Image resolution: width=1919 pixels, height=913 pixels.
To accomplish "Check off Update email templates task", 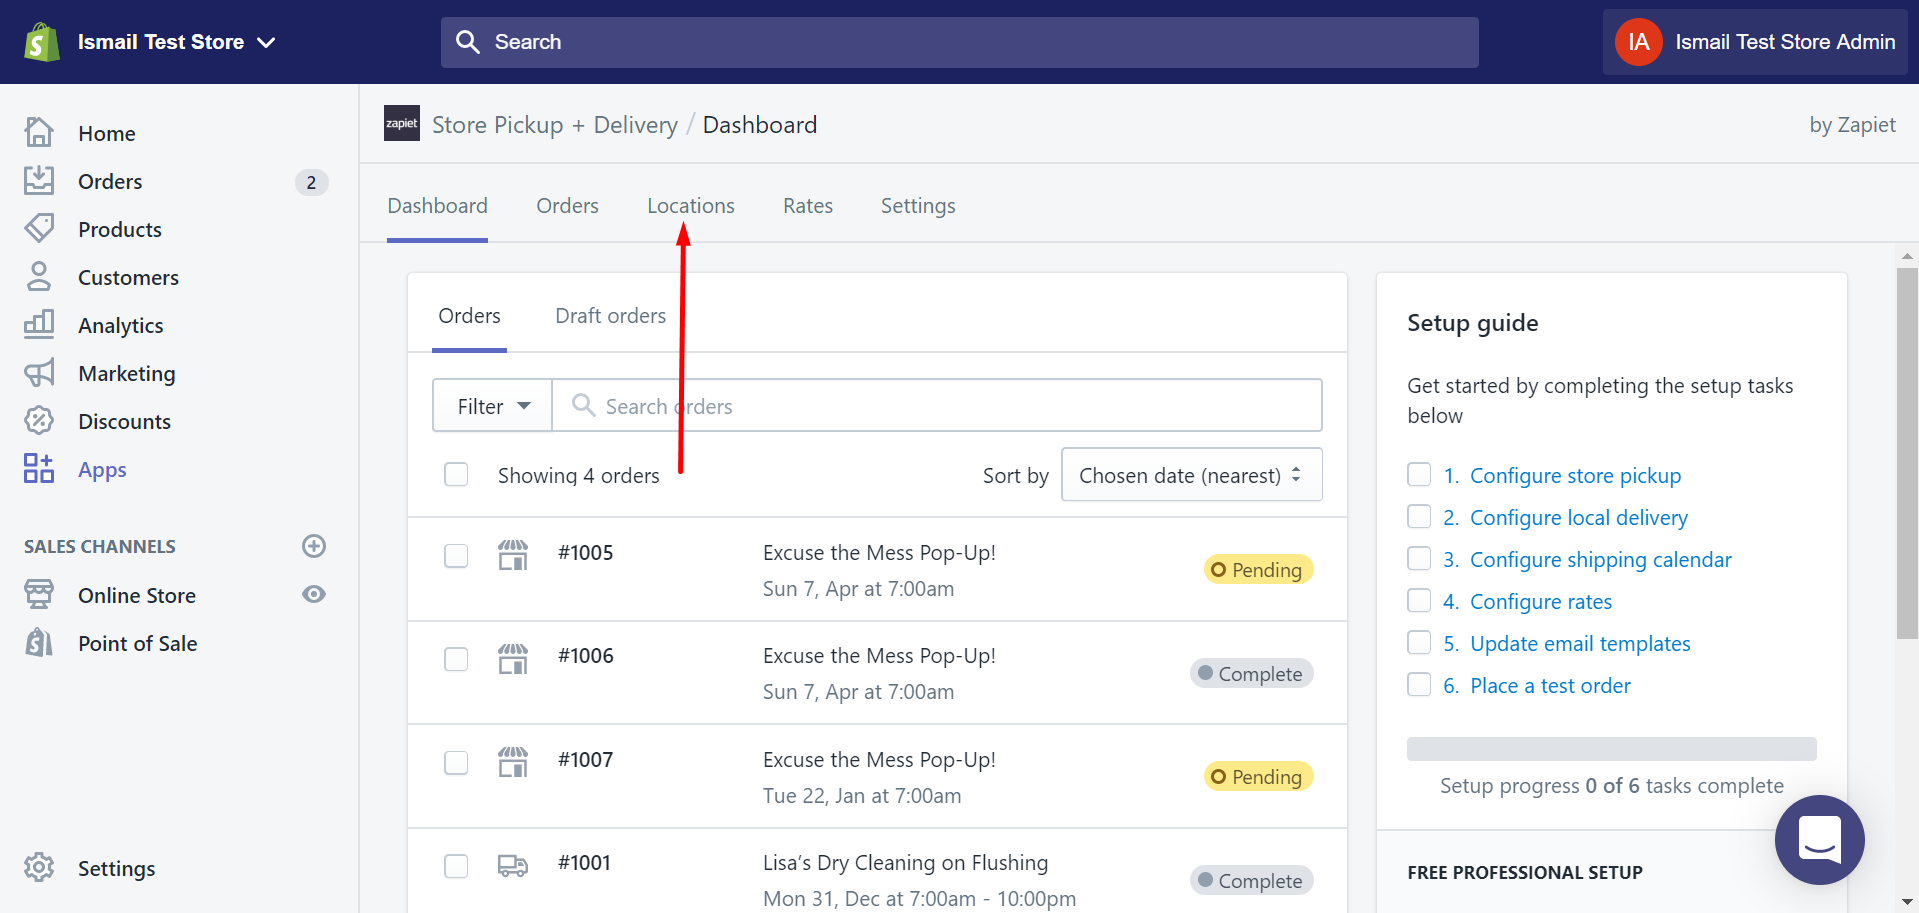I will (1419, 642).
